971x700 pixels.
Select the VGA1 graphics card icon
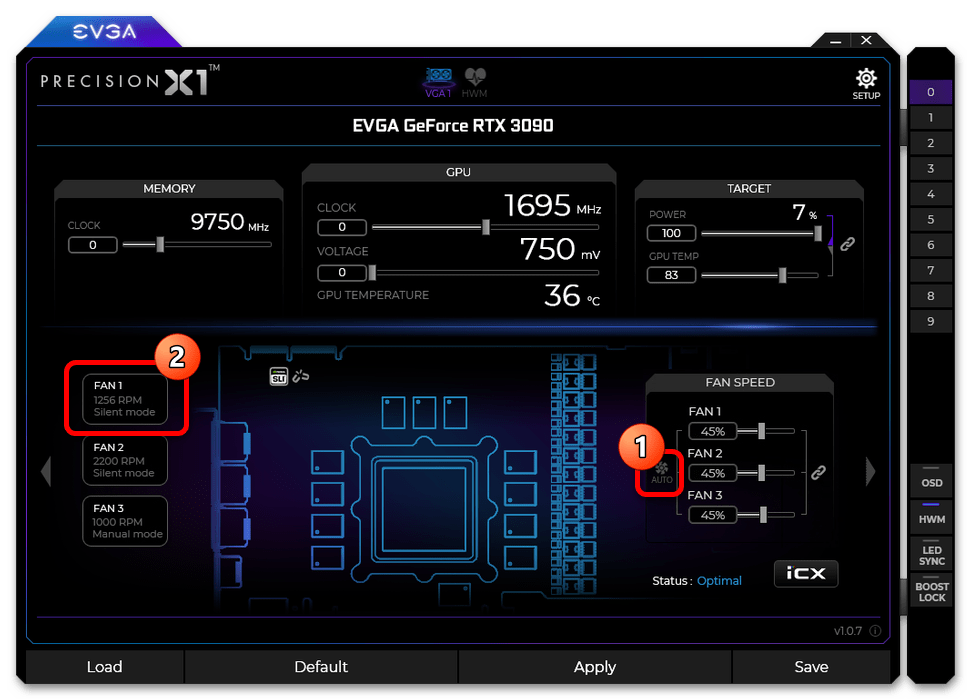tap(439, 81)
